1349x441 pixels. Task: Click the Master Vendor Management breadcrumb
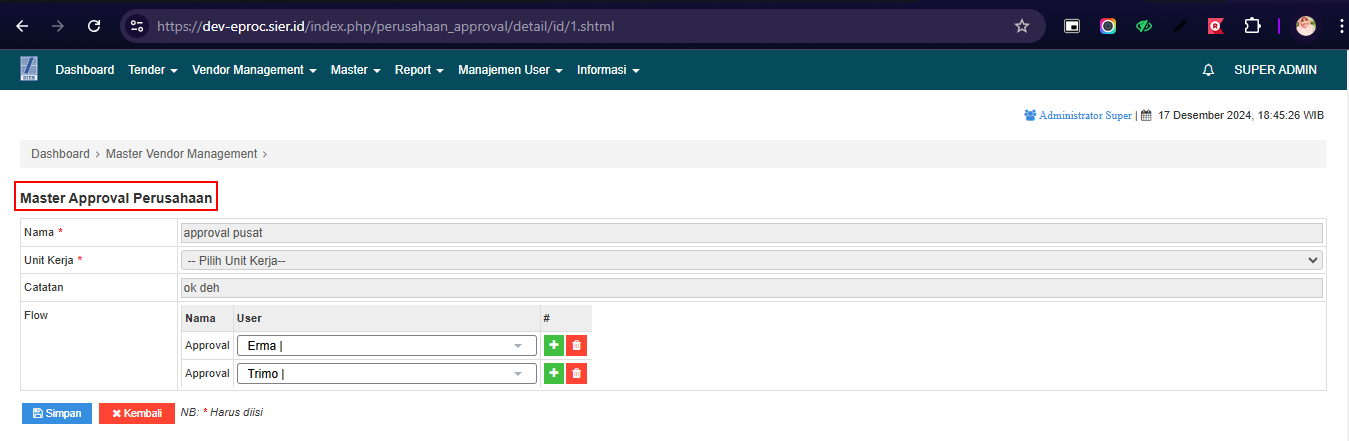click(x=182, y=154)
